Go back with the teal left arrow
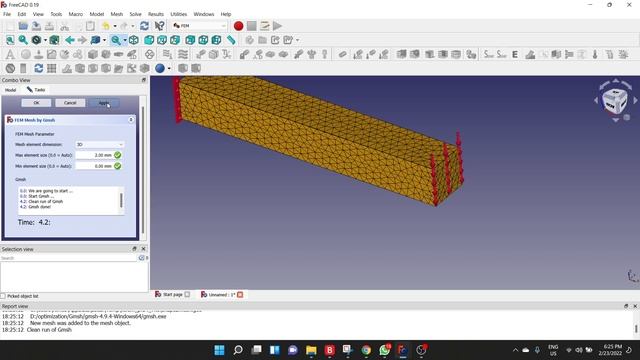640x360 pixels. (70, 40)
